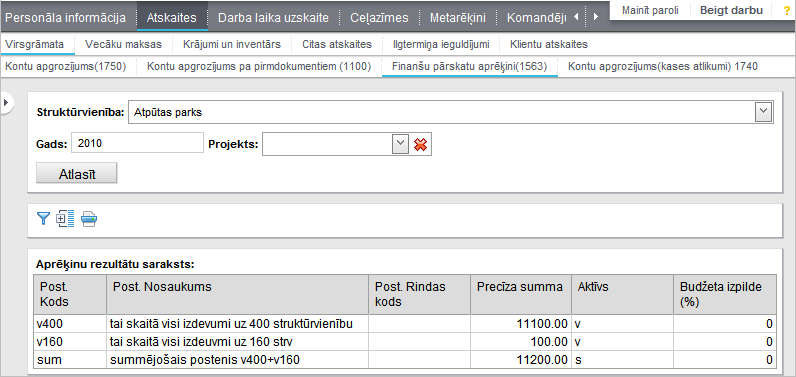Viewport: 796px width, 377px height.
Task: Open the Projekts dropdown list
Action: tap(401, 144)
